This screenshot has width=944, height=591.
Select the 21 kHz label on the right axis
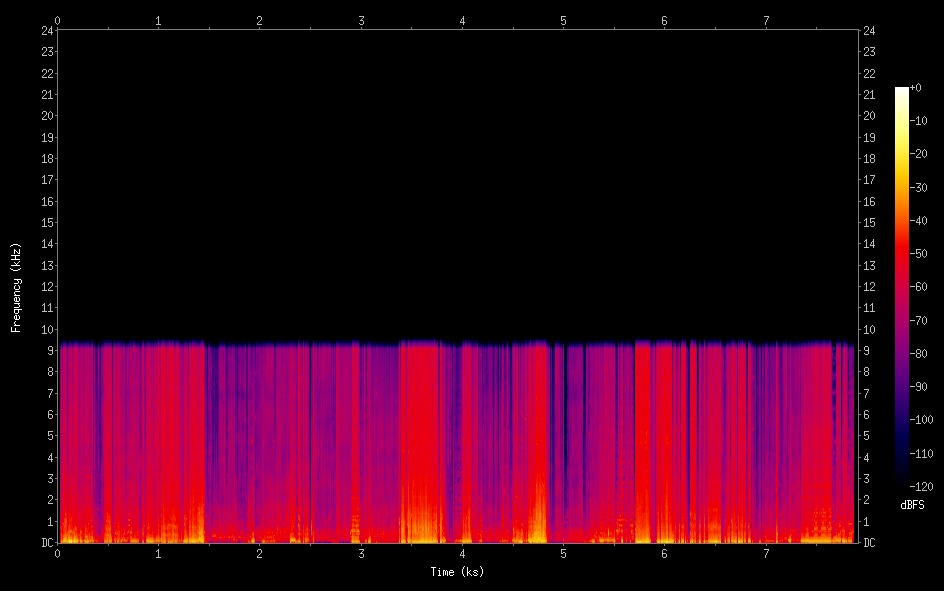870,94
